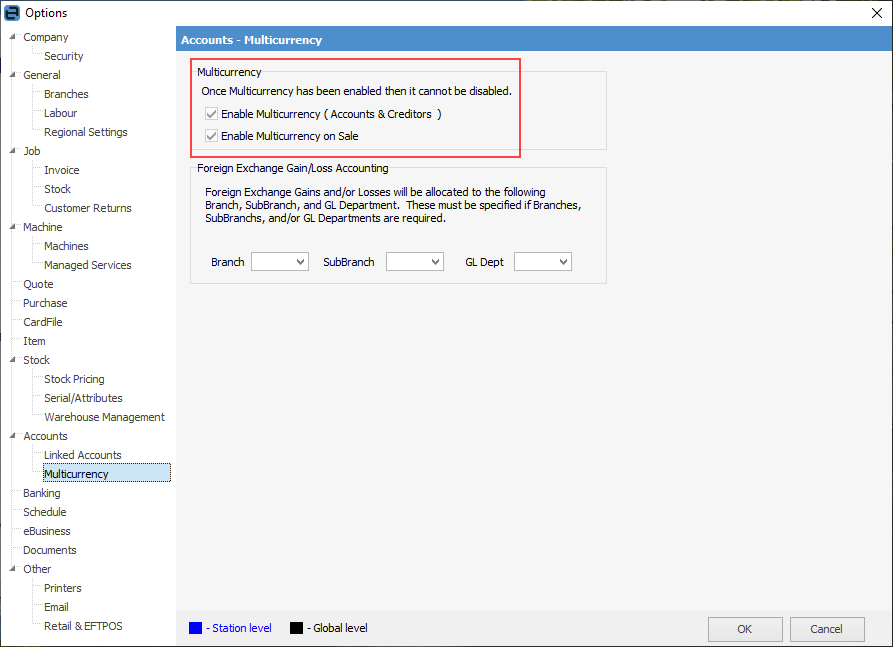893x647 pixels.
Task: Open the Banking options page
Action: [42, 493]
